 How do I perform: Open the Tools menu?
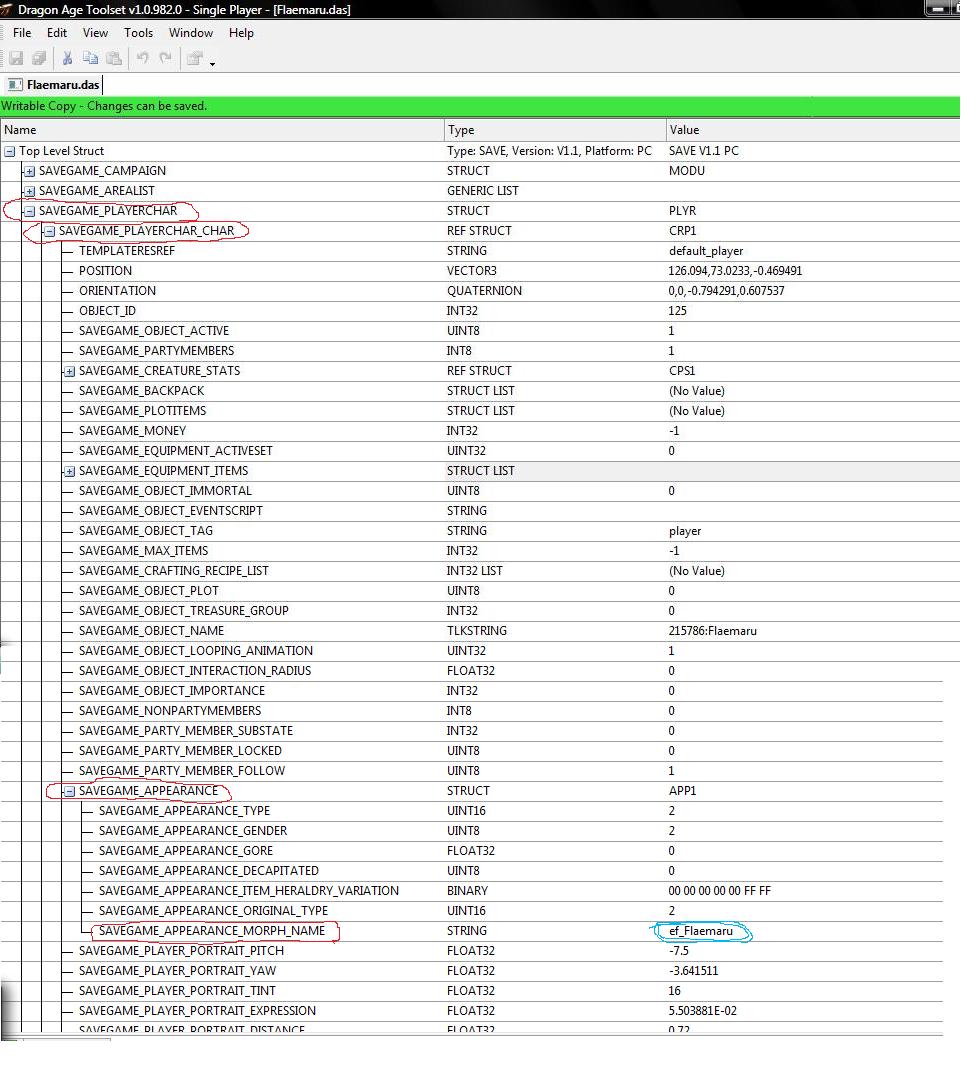[138, 33]
